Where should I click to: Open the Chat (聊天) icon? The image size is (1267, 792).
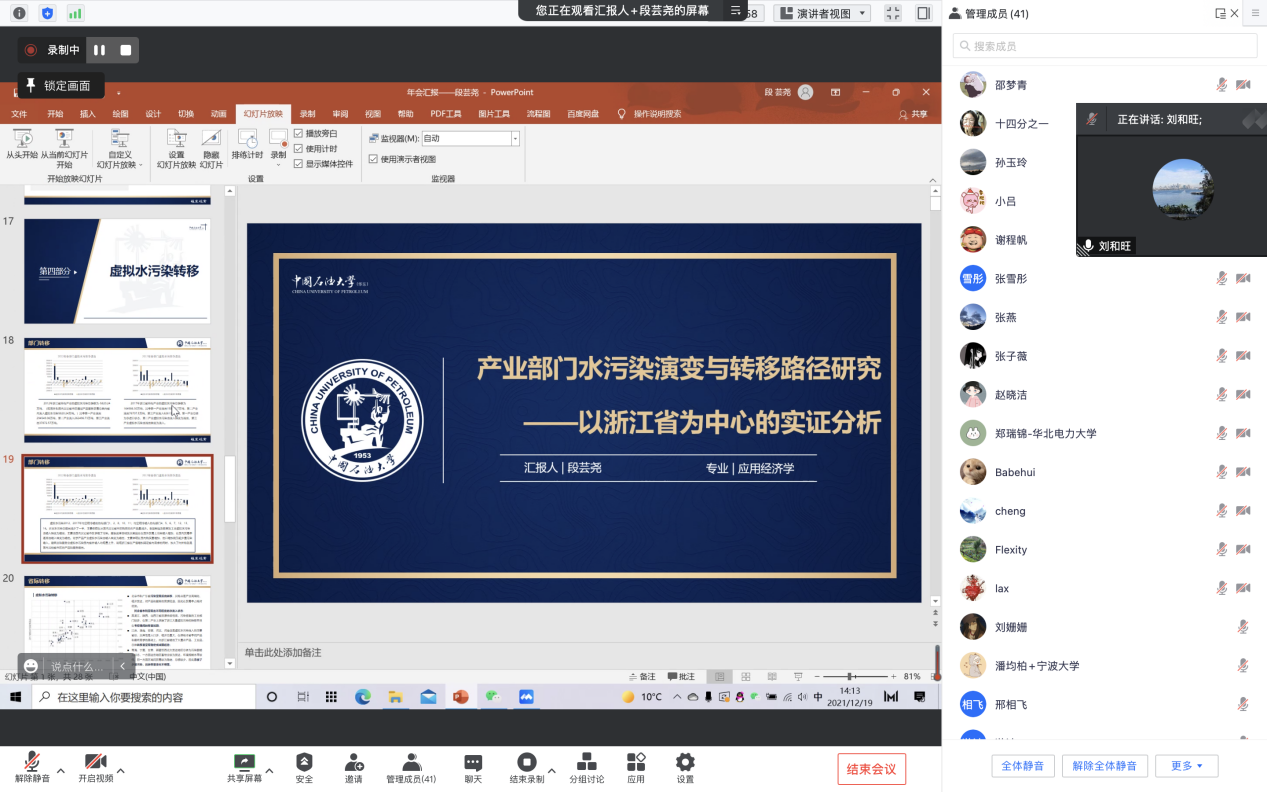coord(473,763)
